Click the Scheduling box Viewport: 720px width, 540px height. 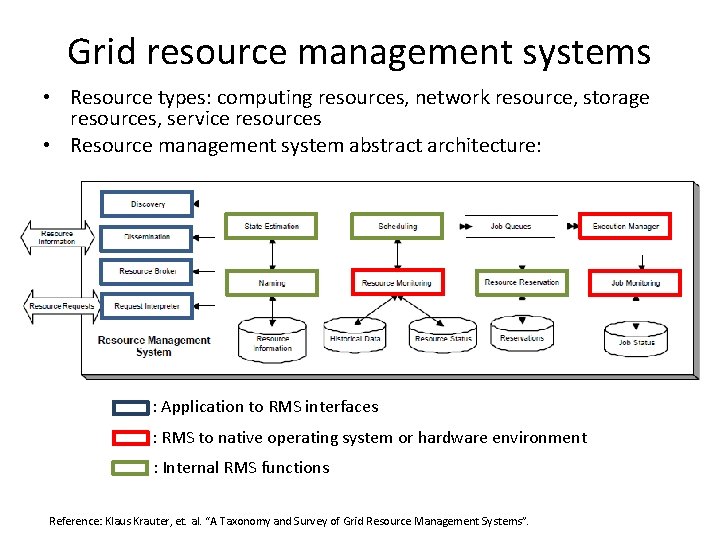[x=397, y=226]
